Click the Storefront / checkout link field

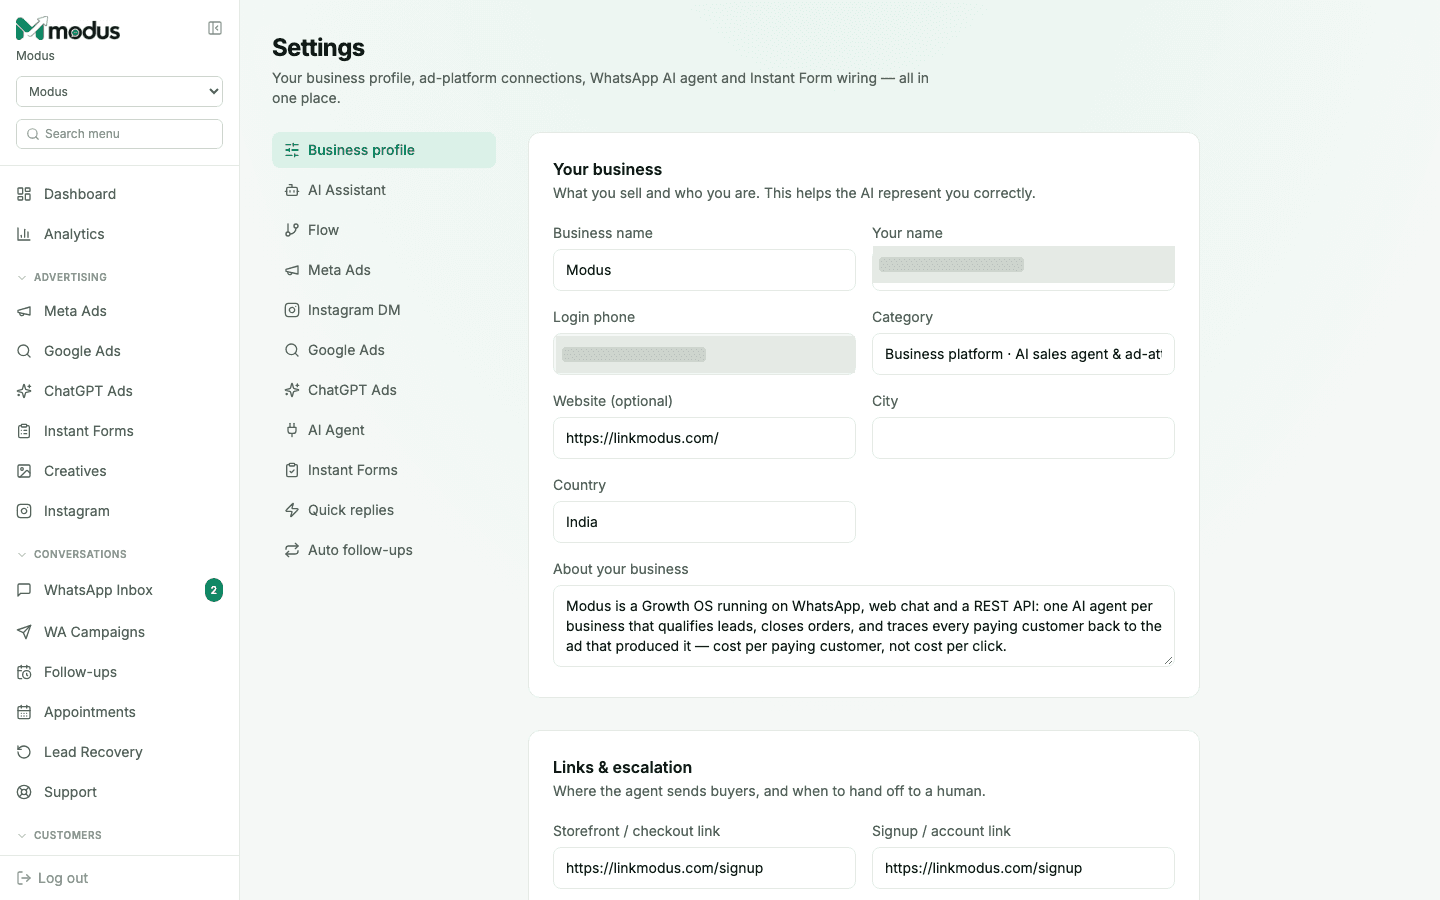click(704, 868)
